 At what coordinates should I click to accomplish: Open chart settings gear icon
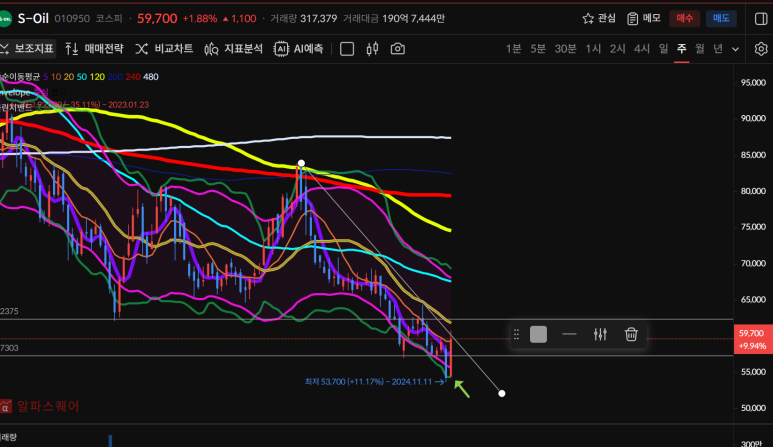[x=761, y=49]
